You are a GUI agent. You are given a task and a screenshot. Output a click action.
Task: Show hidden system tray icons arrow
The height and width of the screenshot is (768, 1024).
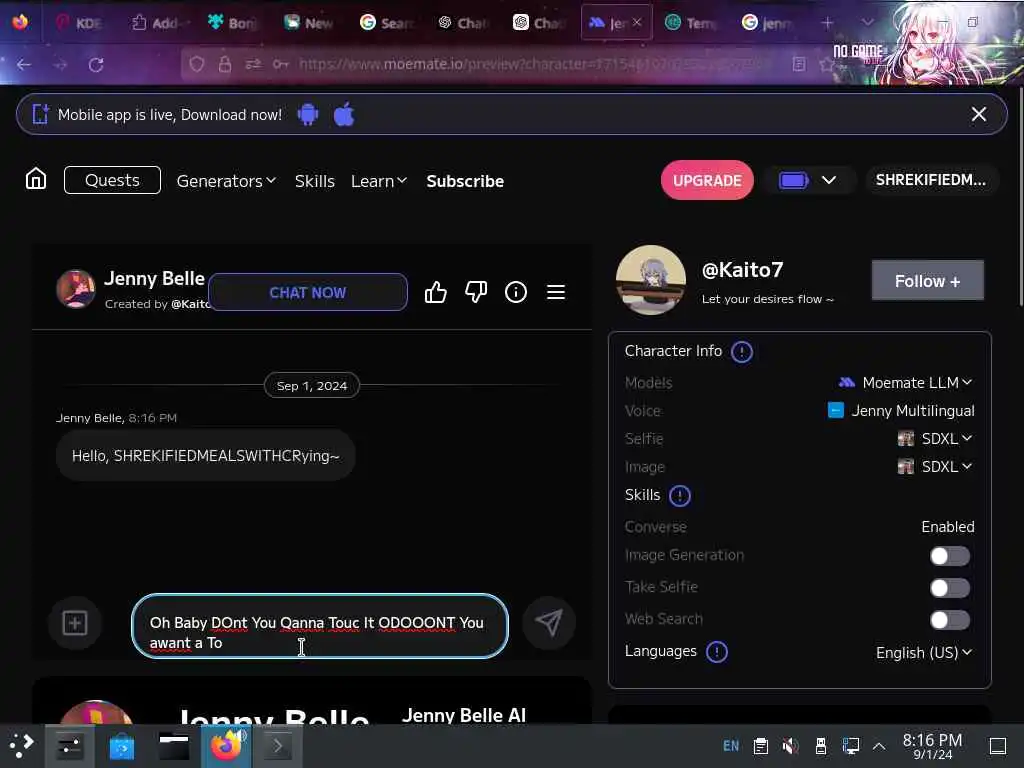tap(879, 746)
